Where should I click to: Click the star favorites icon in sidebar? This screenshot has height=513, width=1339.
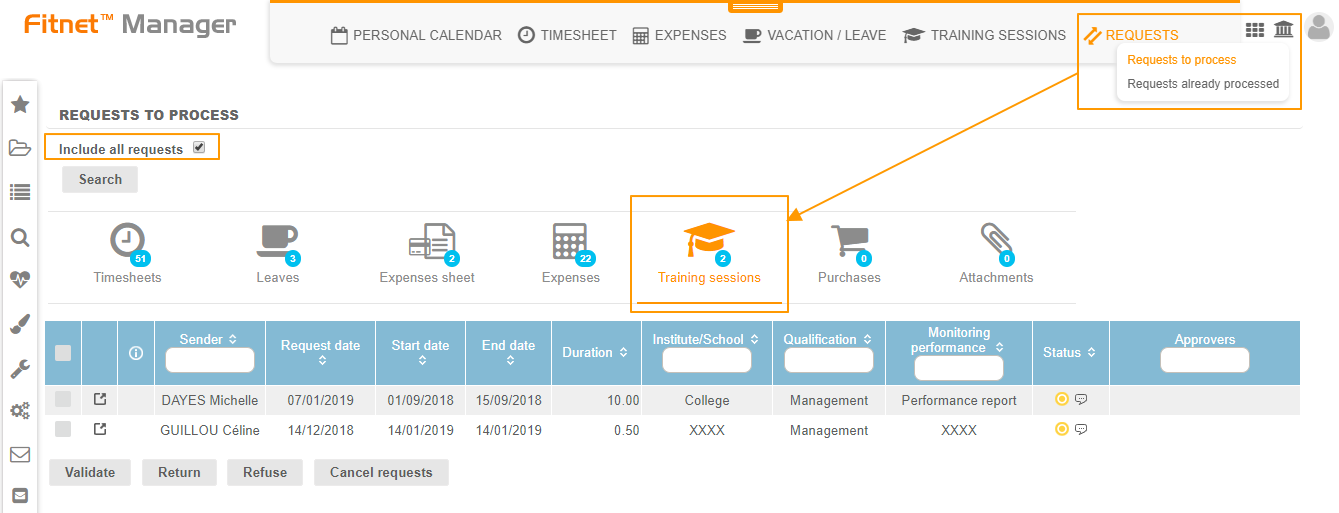[19, 104]
